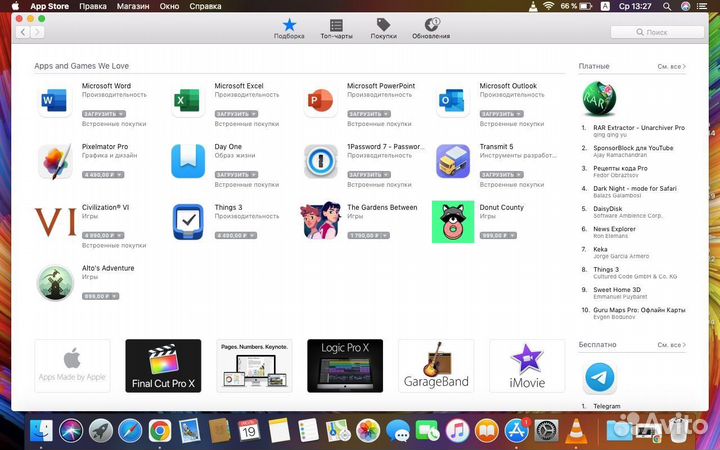Open the Photos app from the Dock
Screen dimensions: 720x450
pos(368,432)
